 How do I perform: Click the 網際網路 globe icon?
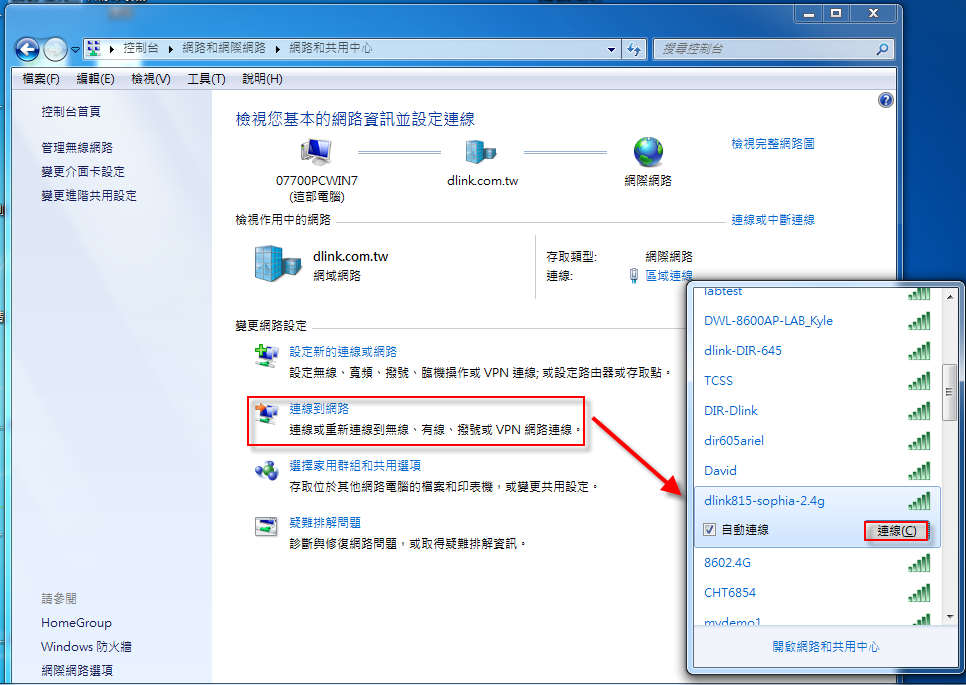(648, 152)
